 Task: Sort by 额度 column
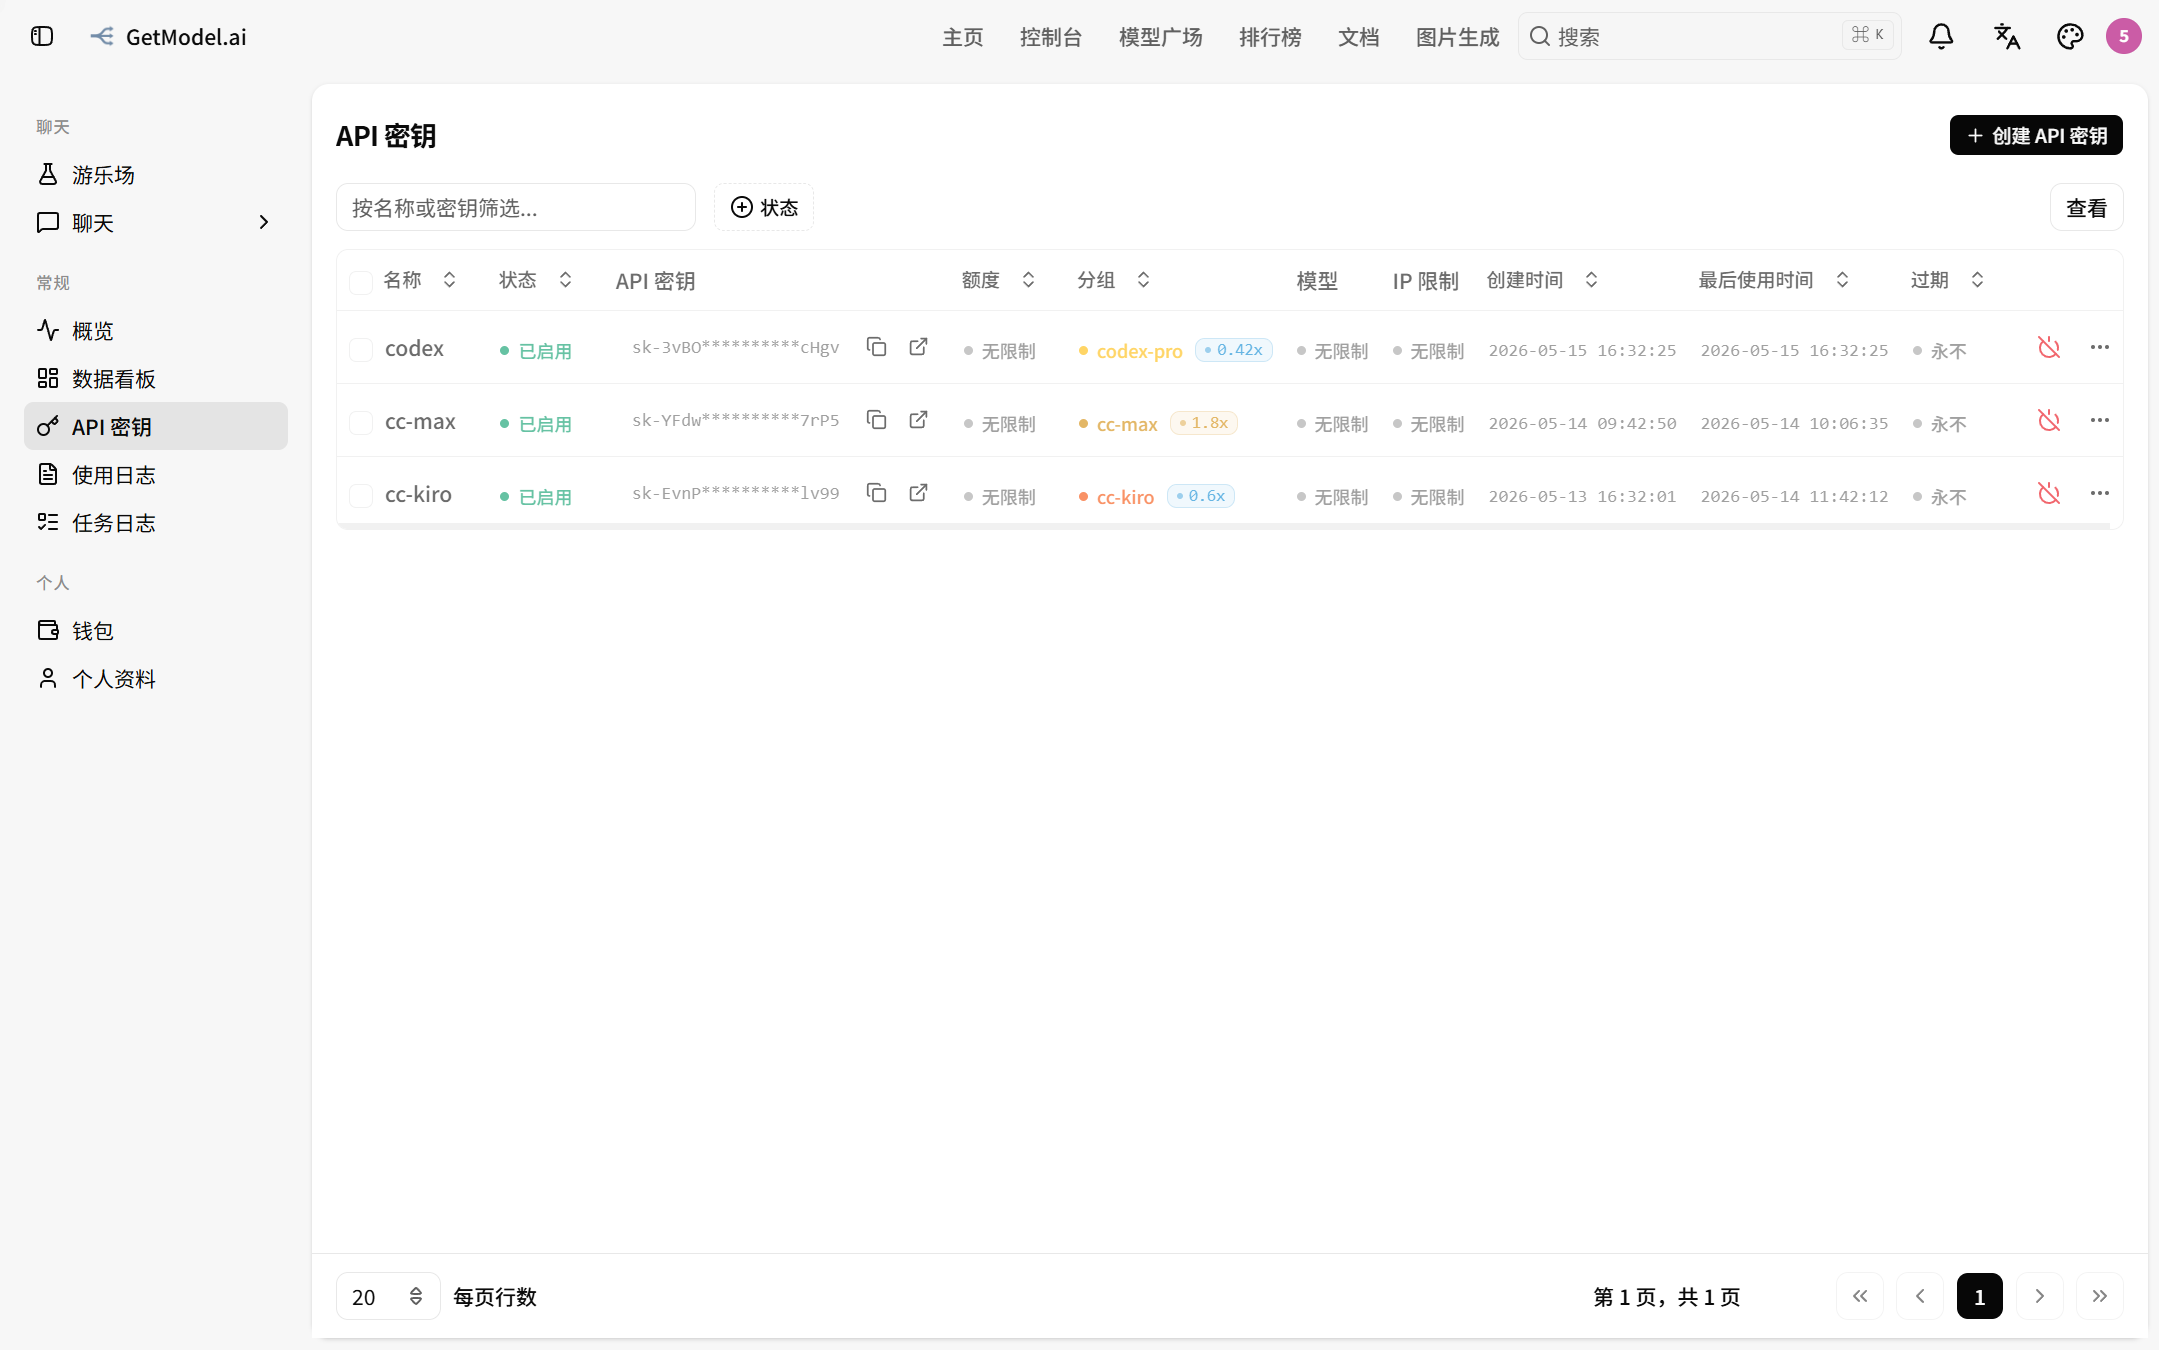tap(999, 280)
